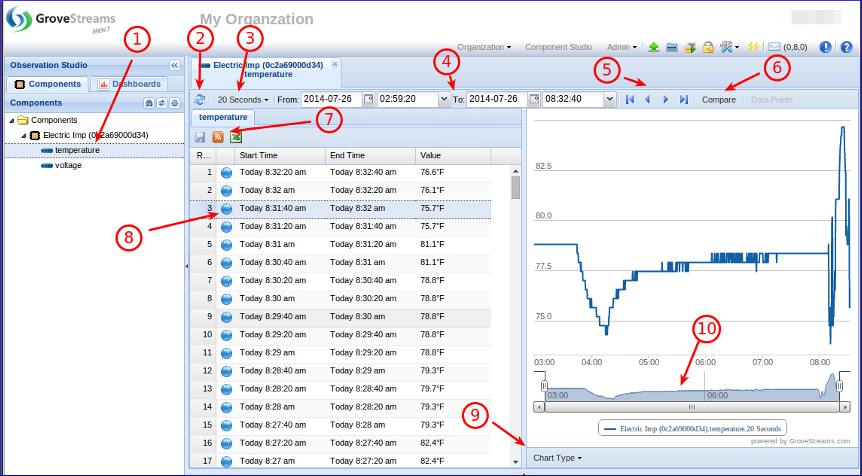This screenshot has height=476, width=862.
Task: Collapse the Observation Studio panel
Action: (x=174, y=65)
